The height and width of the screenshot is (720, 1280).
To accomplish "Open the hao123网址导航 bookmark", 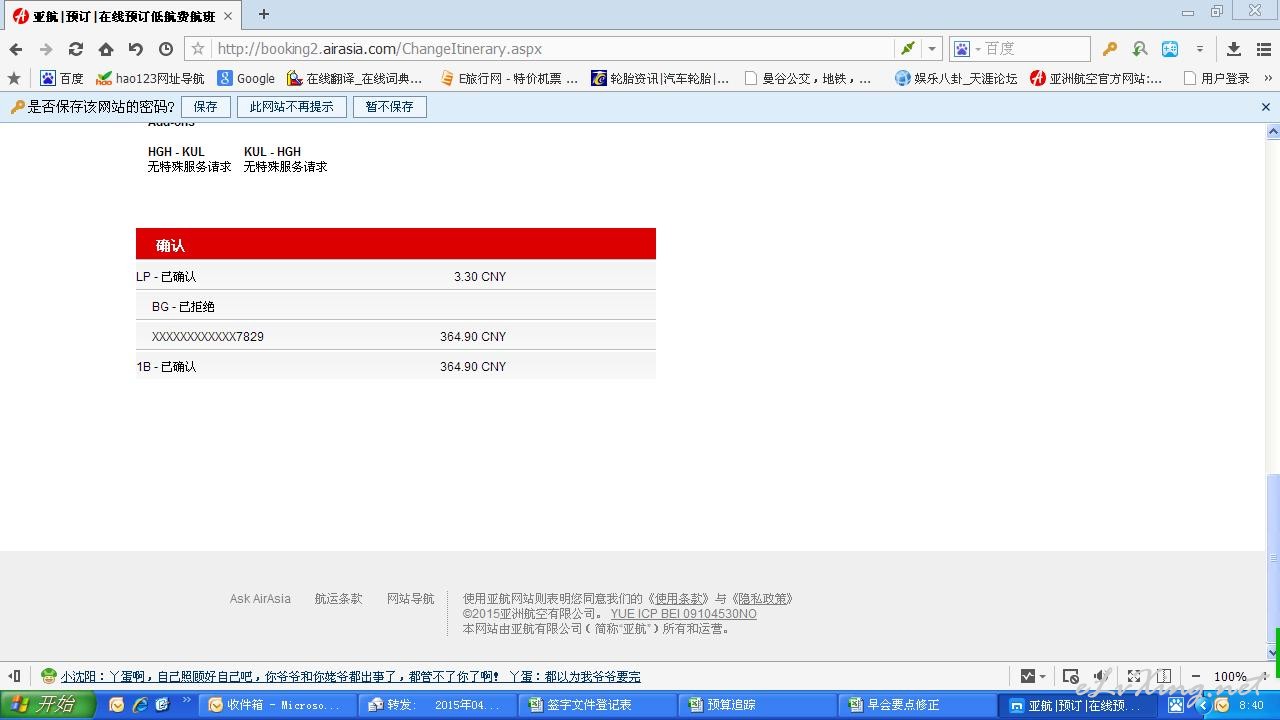I will 150,78.
